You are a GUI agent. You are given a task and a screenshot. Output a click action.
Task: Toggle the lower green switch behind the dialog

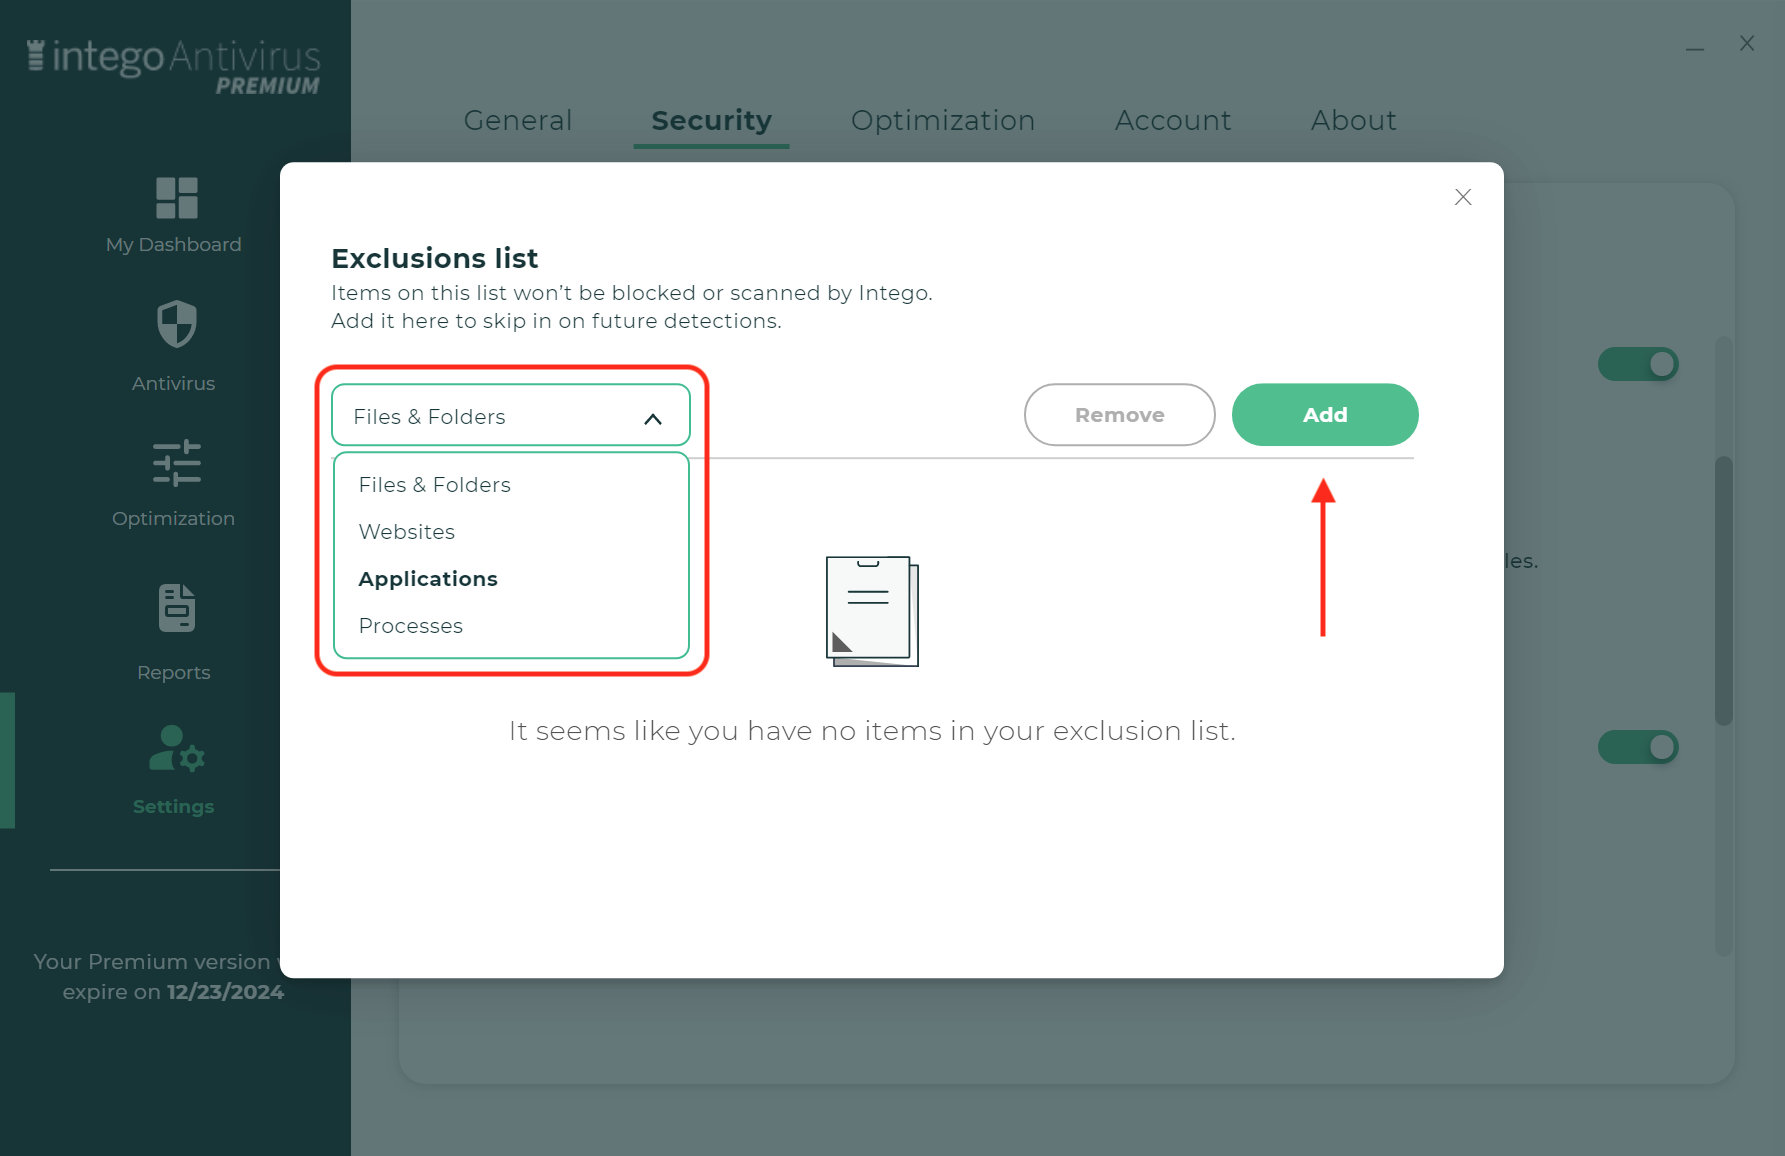click(x=1638, y=747)
